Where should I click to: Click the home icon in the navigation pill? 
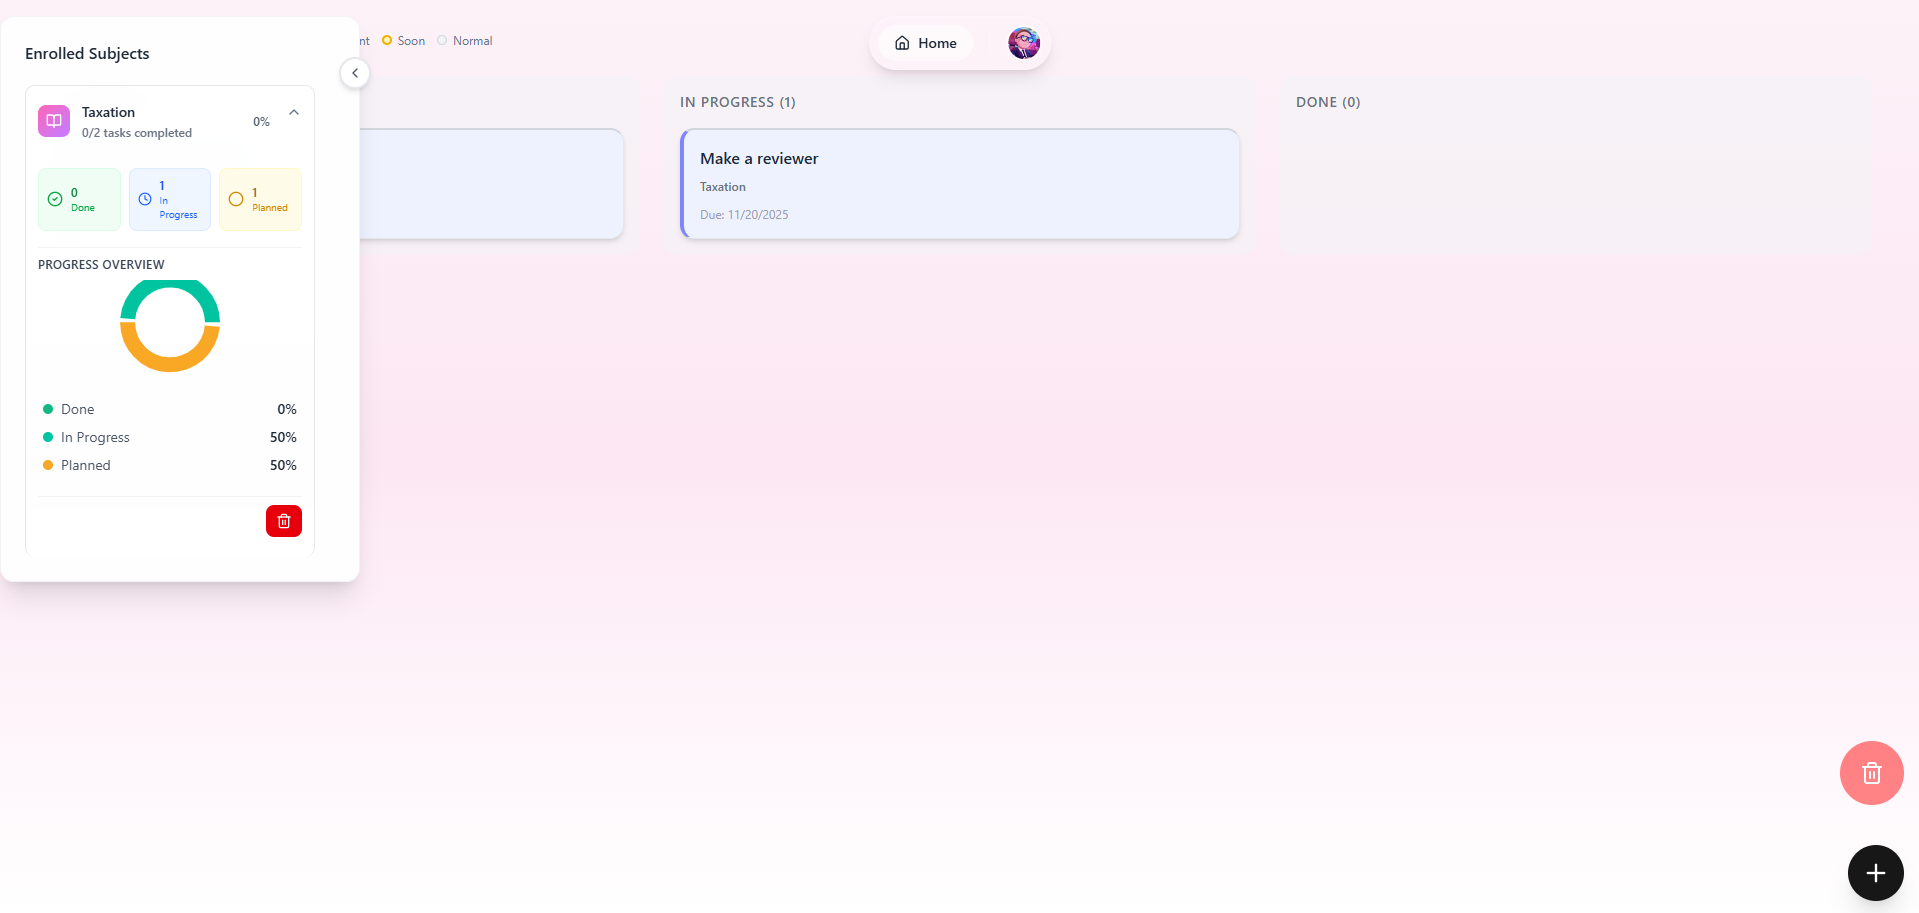tap(902, 43)
